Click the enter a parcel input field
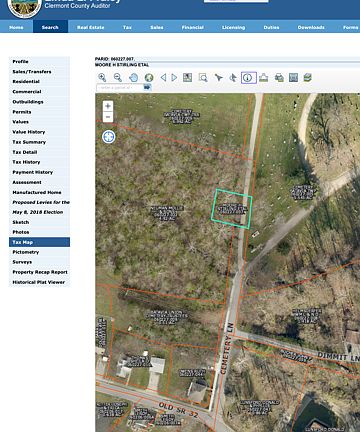The height and width of the screenshot is (432, 360). click(x=120, y=87)
